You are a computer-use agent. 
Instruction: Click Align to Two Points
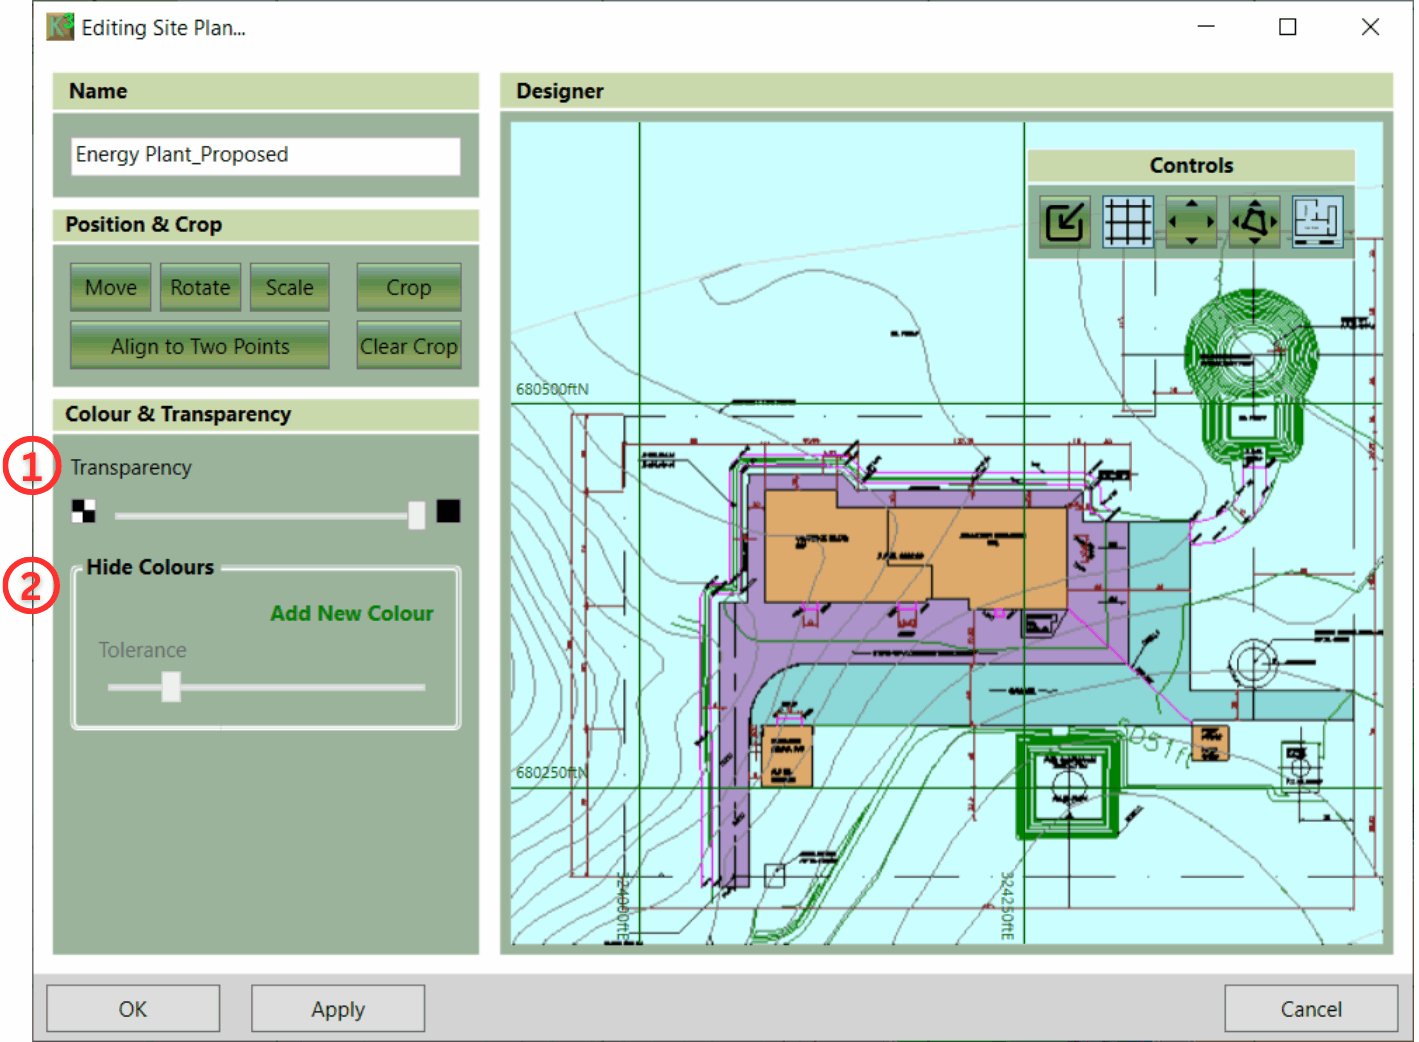point(200,347)
